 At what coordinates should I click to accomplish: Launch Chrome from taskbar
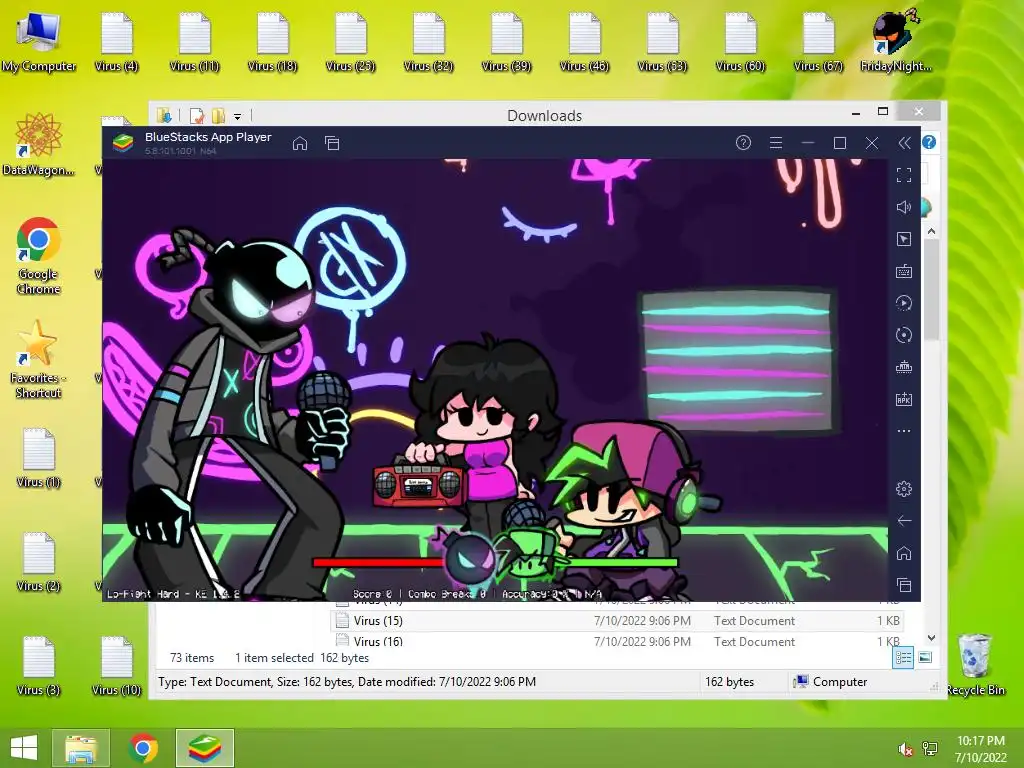pyautogui.click(x=143, y=748)
